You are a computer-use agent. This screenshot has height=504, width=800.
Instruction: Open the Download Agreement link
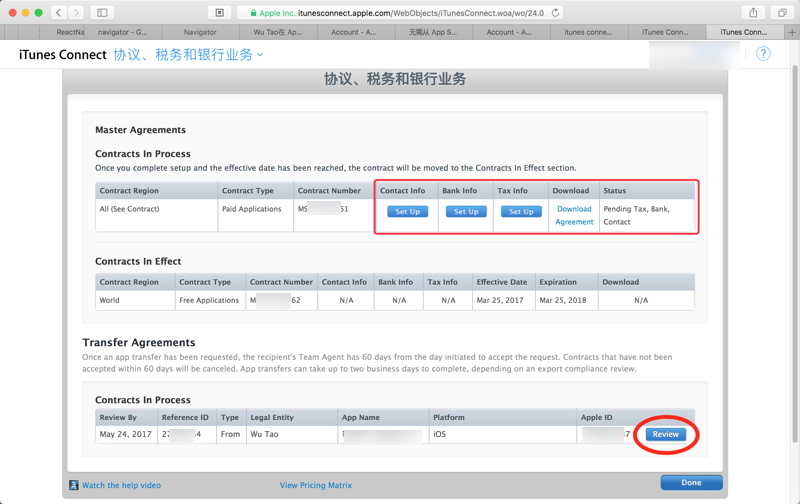click(574, 215)
